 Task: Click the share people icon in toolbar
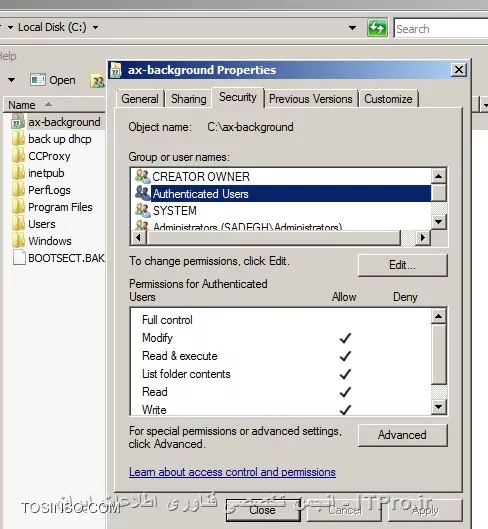click(x=98, y=81)
